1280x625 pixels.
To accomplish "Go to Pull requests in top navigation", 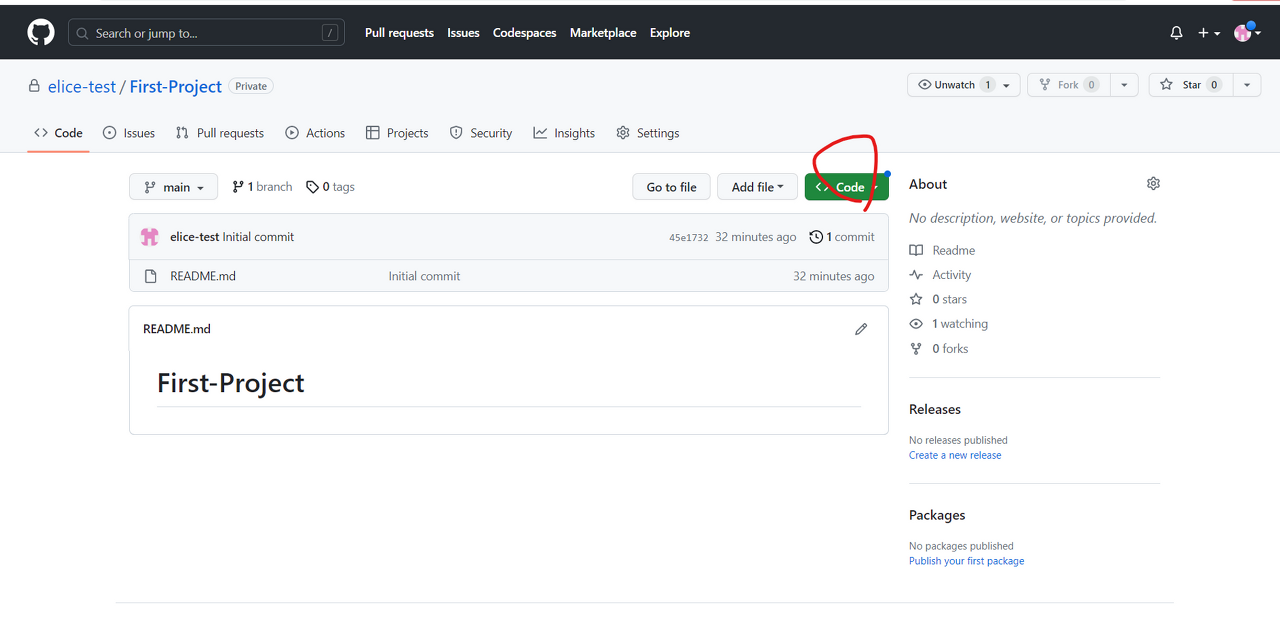I will click(x=399, y=33).
